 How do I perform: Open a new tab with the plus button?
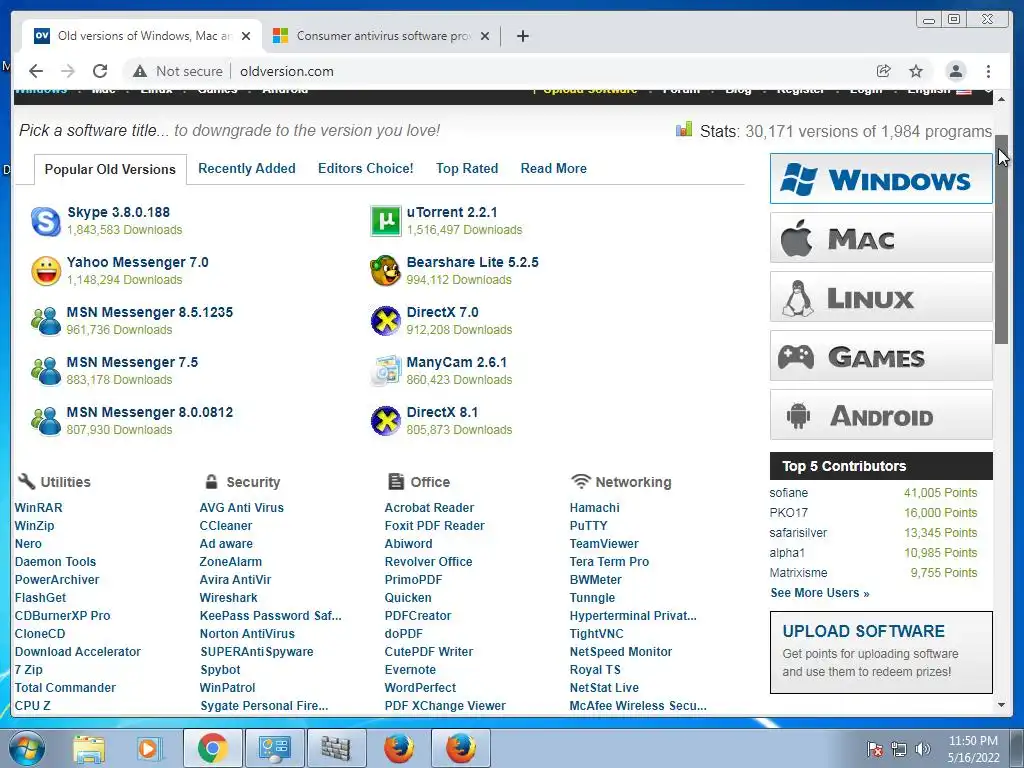coord(522,36)
